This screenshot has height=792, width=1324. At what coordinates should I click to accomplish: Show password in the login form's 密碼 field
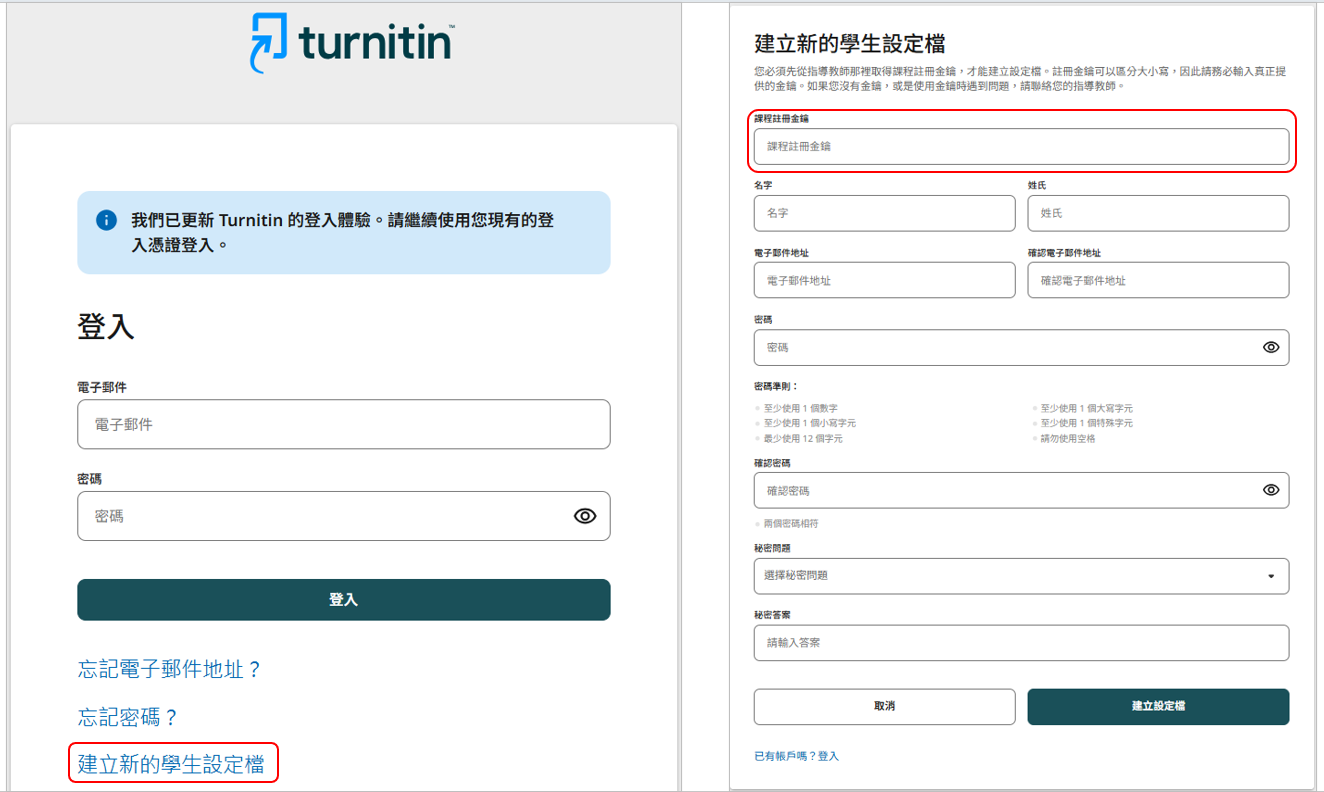pos(585,516)
